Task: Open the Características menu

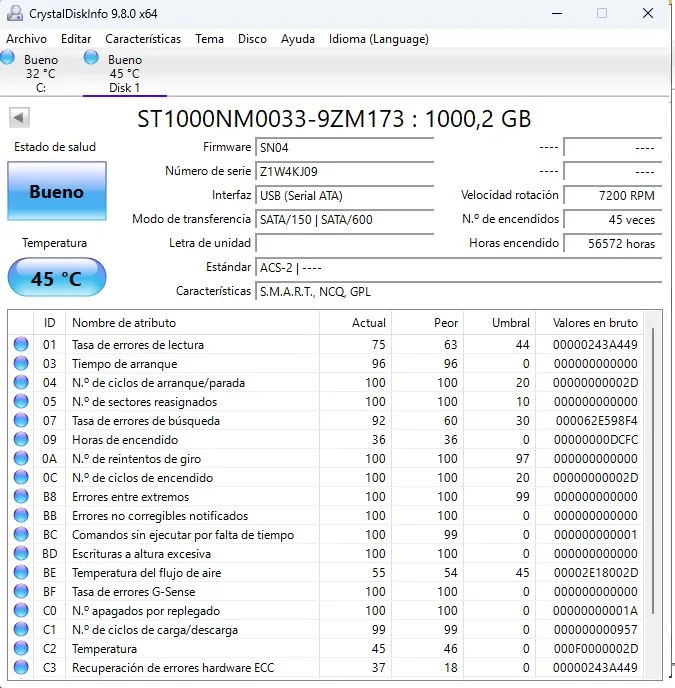Action: [143, 39]
